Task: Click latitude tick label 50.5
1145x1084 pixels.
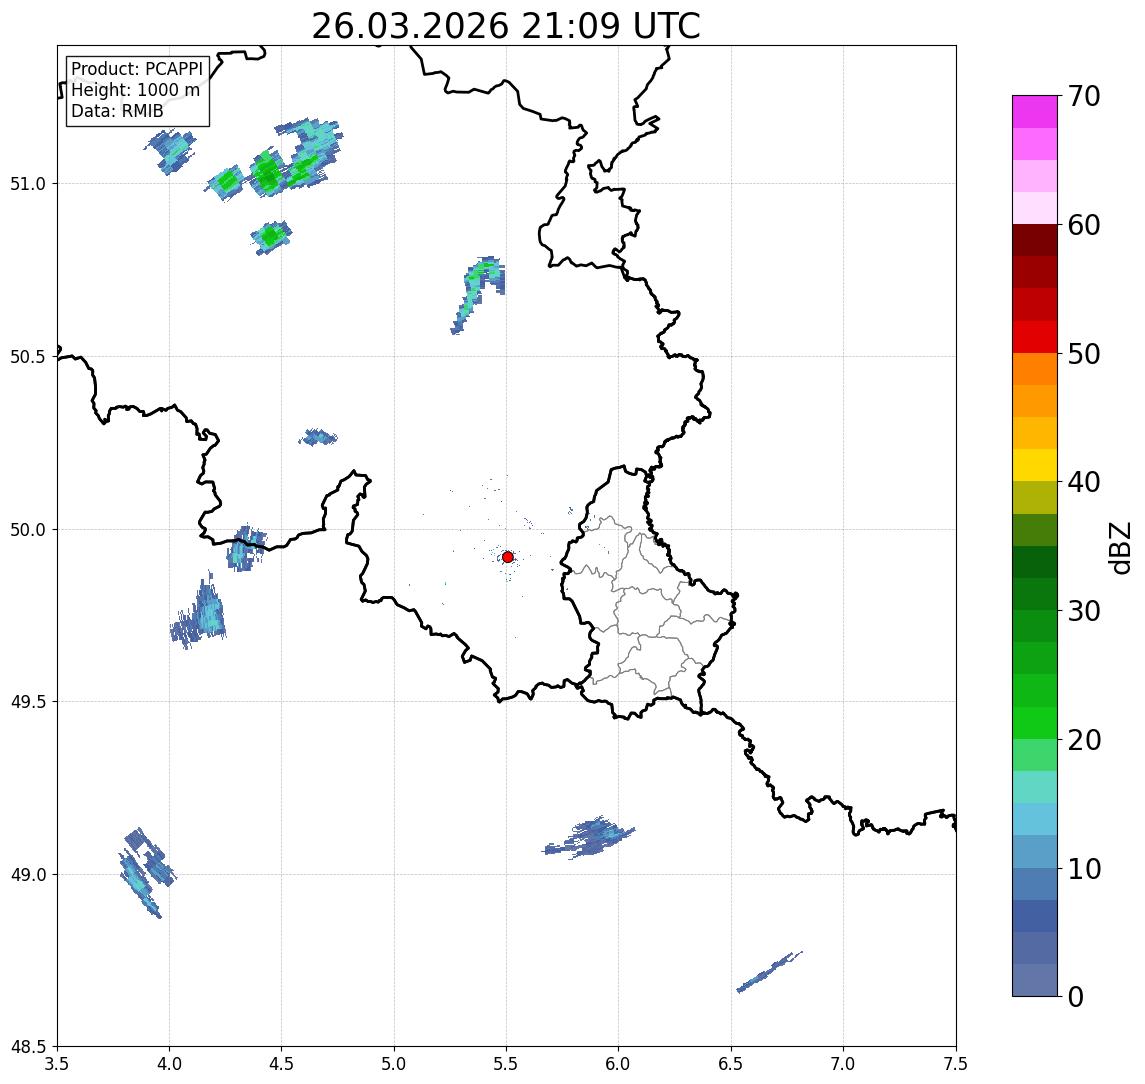Action: [x=28, y=357]
